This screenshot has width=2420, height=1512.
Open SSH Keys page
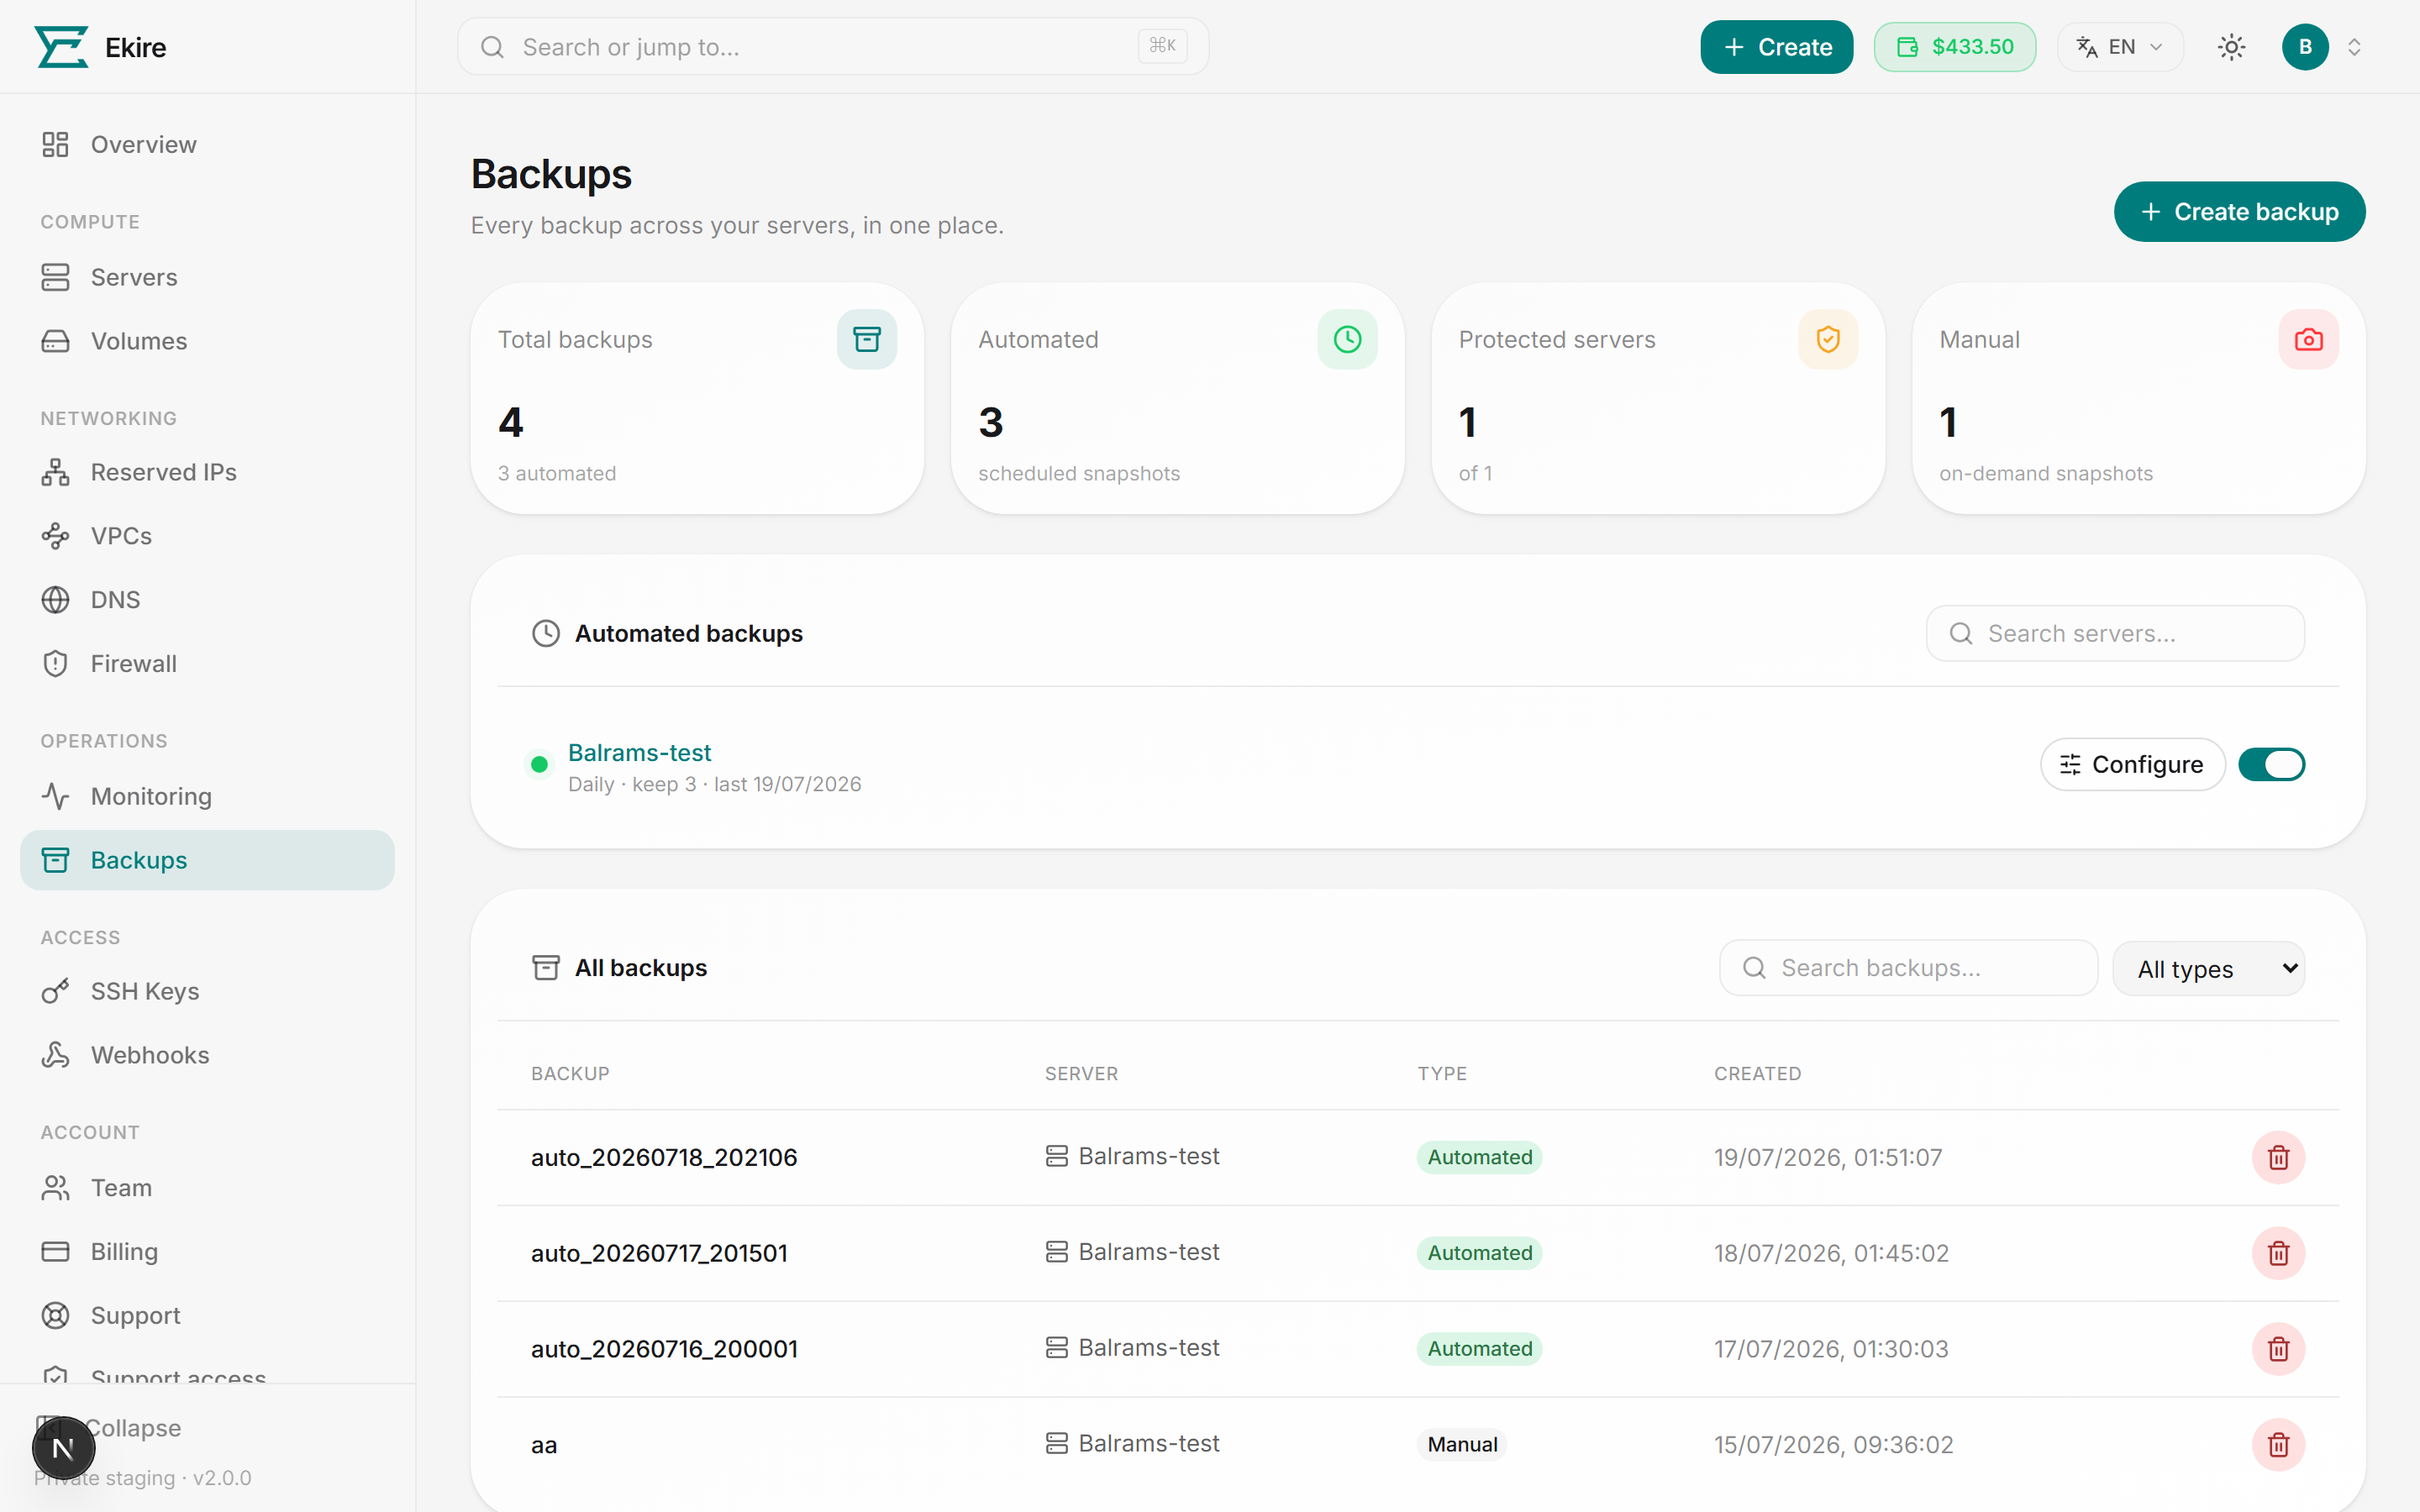click(207, 991)
